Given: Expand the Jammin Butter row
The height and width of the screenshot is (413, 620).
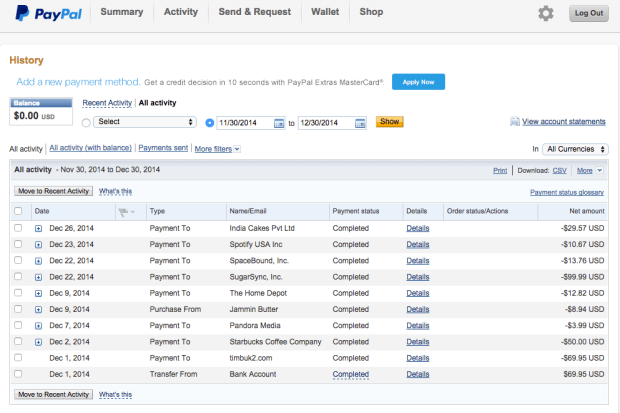Looking at the screenshot, I should coord(38,310).
